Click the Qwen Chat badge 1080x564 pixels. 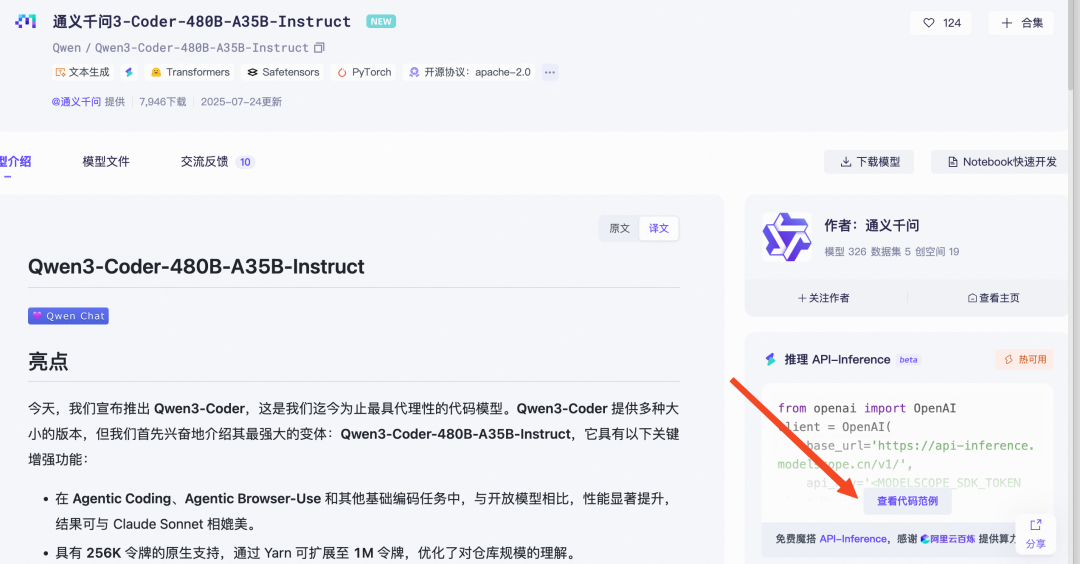pyautogui.click(x=68, y=315)
